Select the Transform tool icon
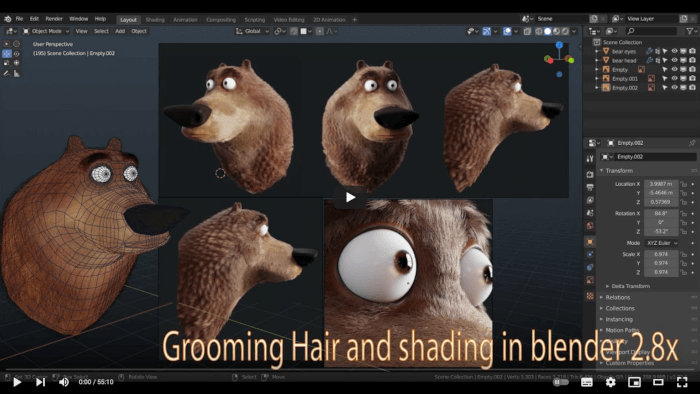The width and height of the screenshot is (700, 394). (x=17, y=63)
